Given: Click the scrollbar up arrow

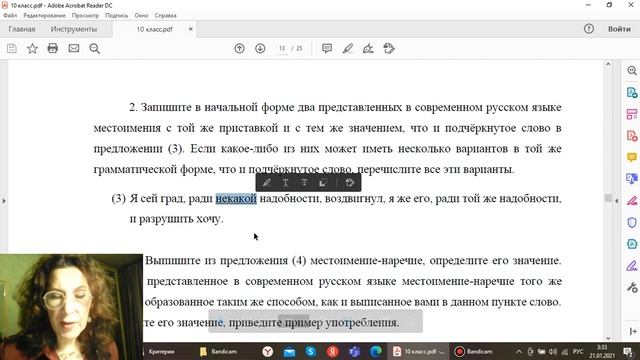Looking at the screenshot, I should [x=608, y=64].
